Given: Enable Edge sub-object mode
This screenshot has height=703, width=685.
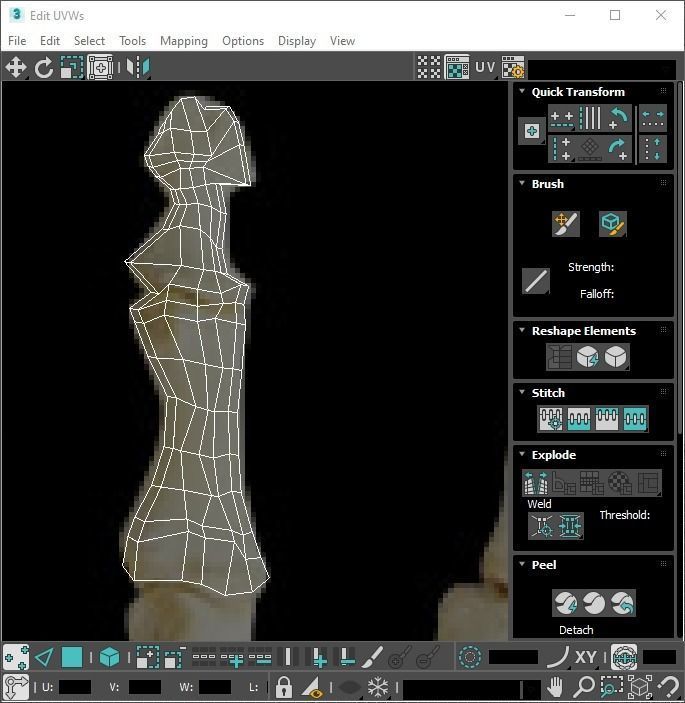Looking at the screenshot, I should pos(44,657).
